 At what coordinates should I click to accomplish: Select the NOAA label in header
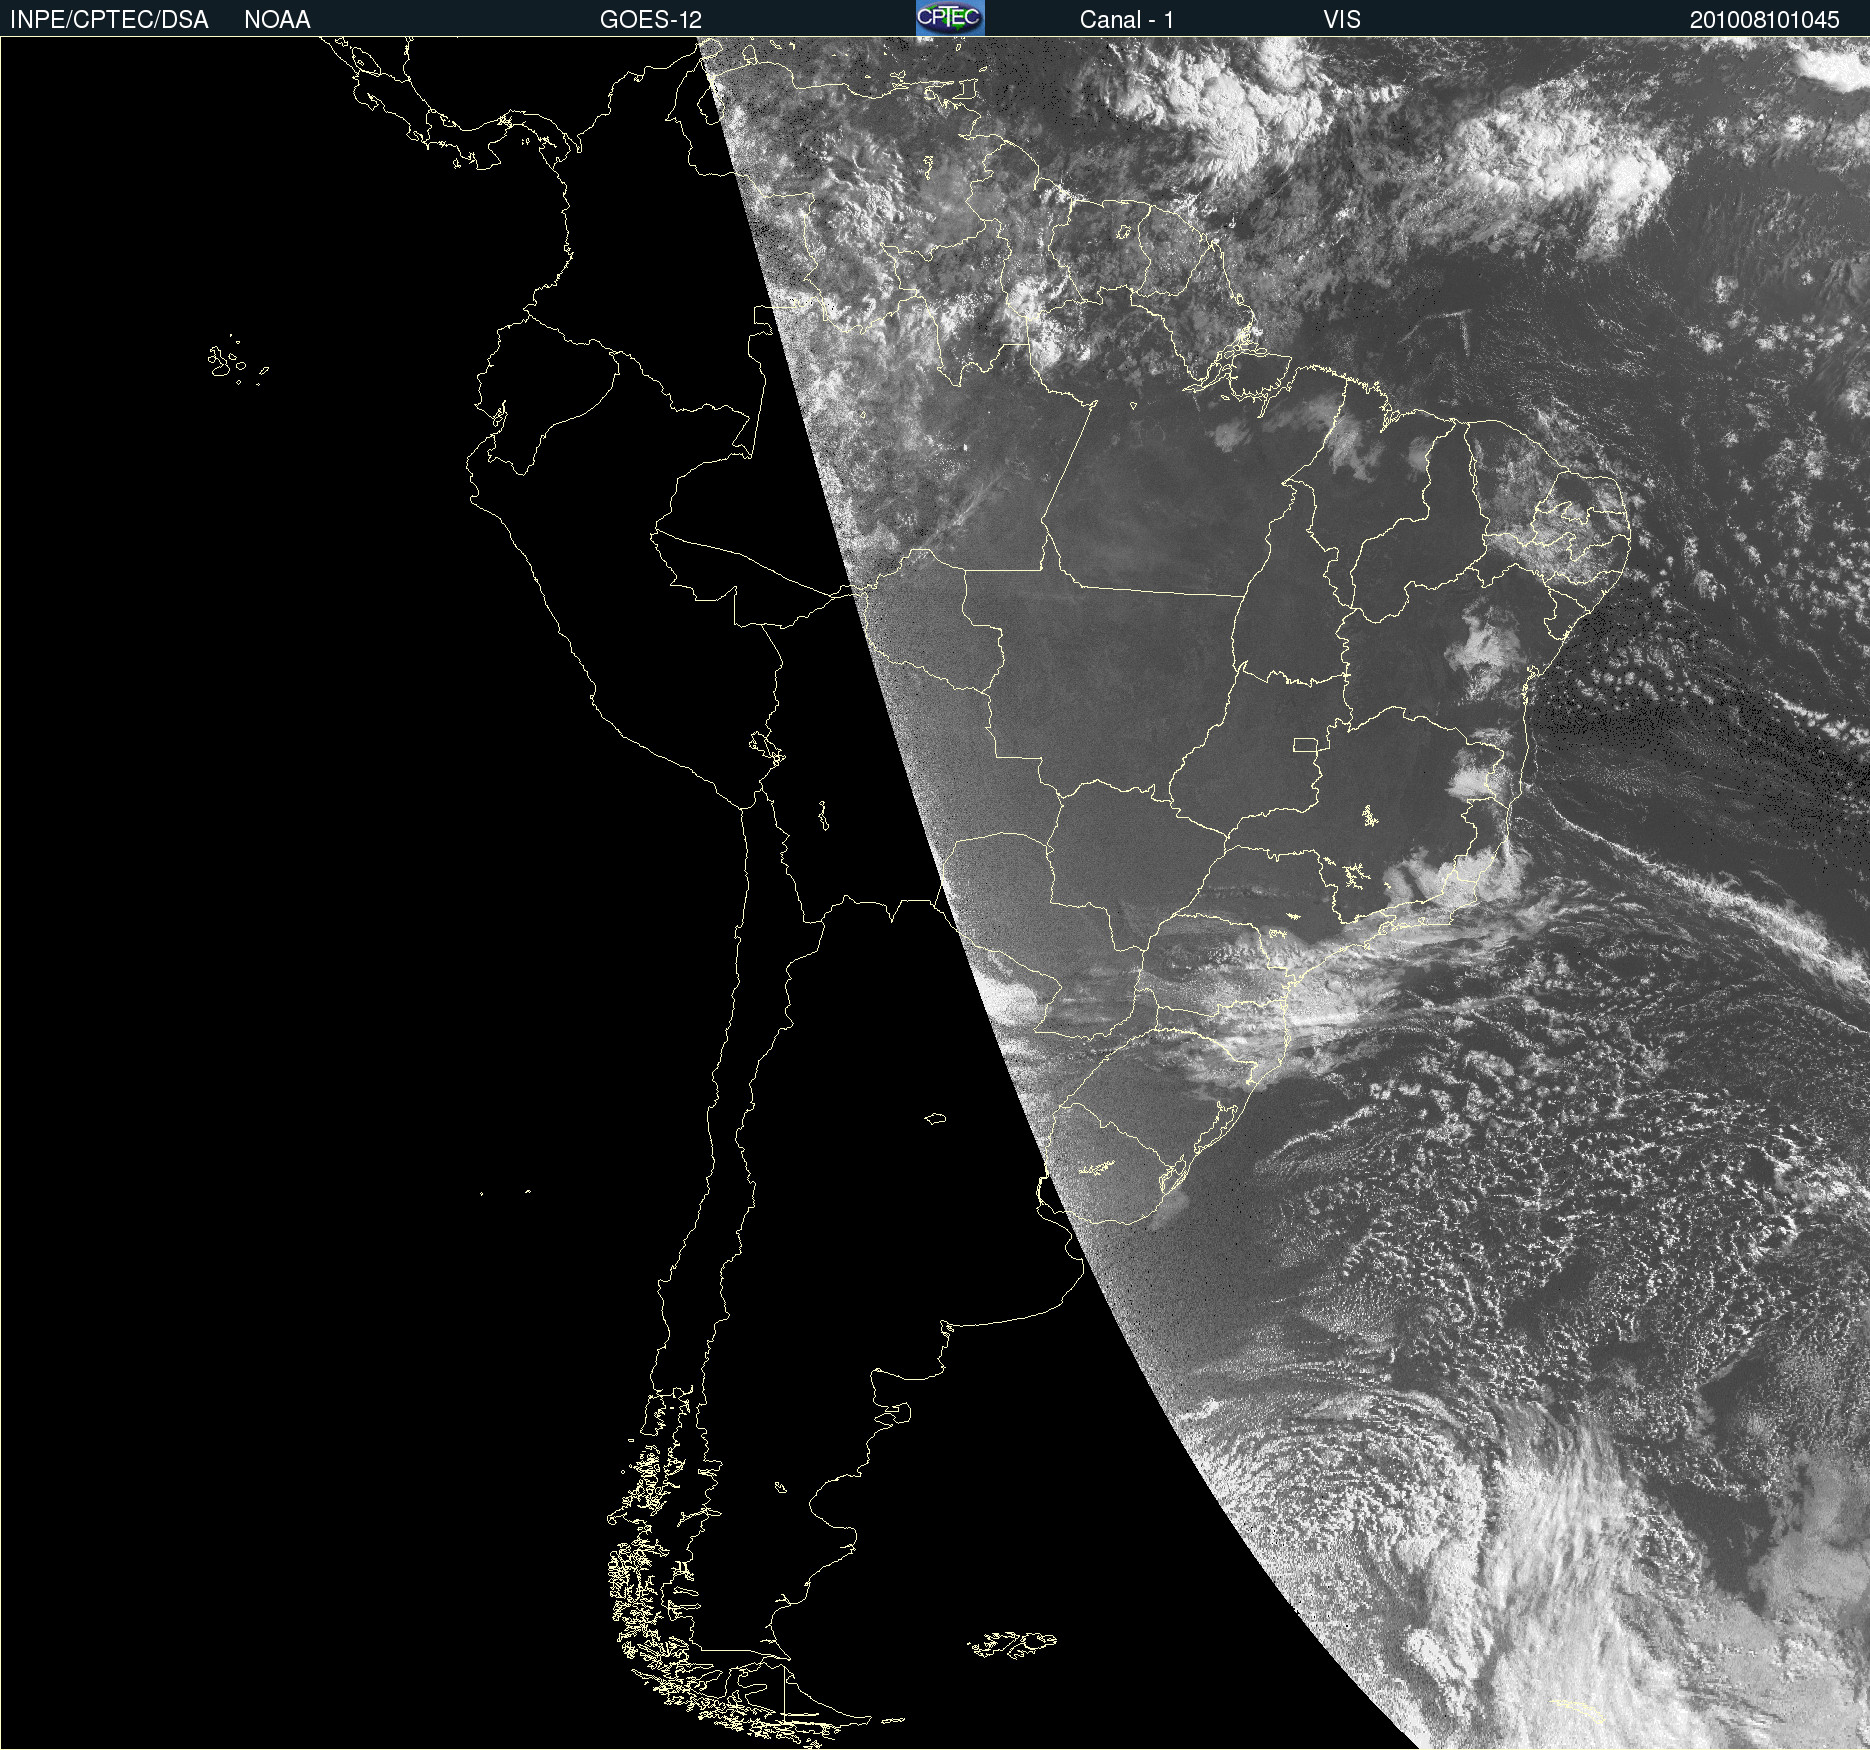tap(277, 20)
